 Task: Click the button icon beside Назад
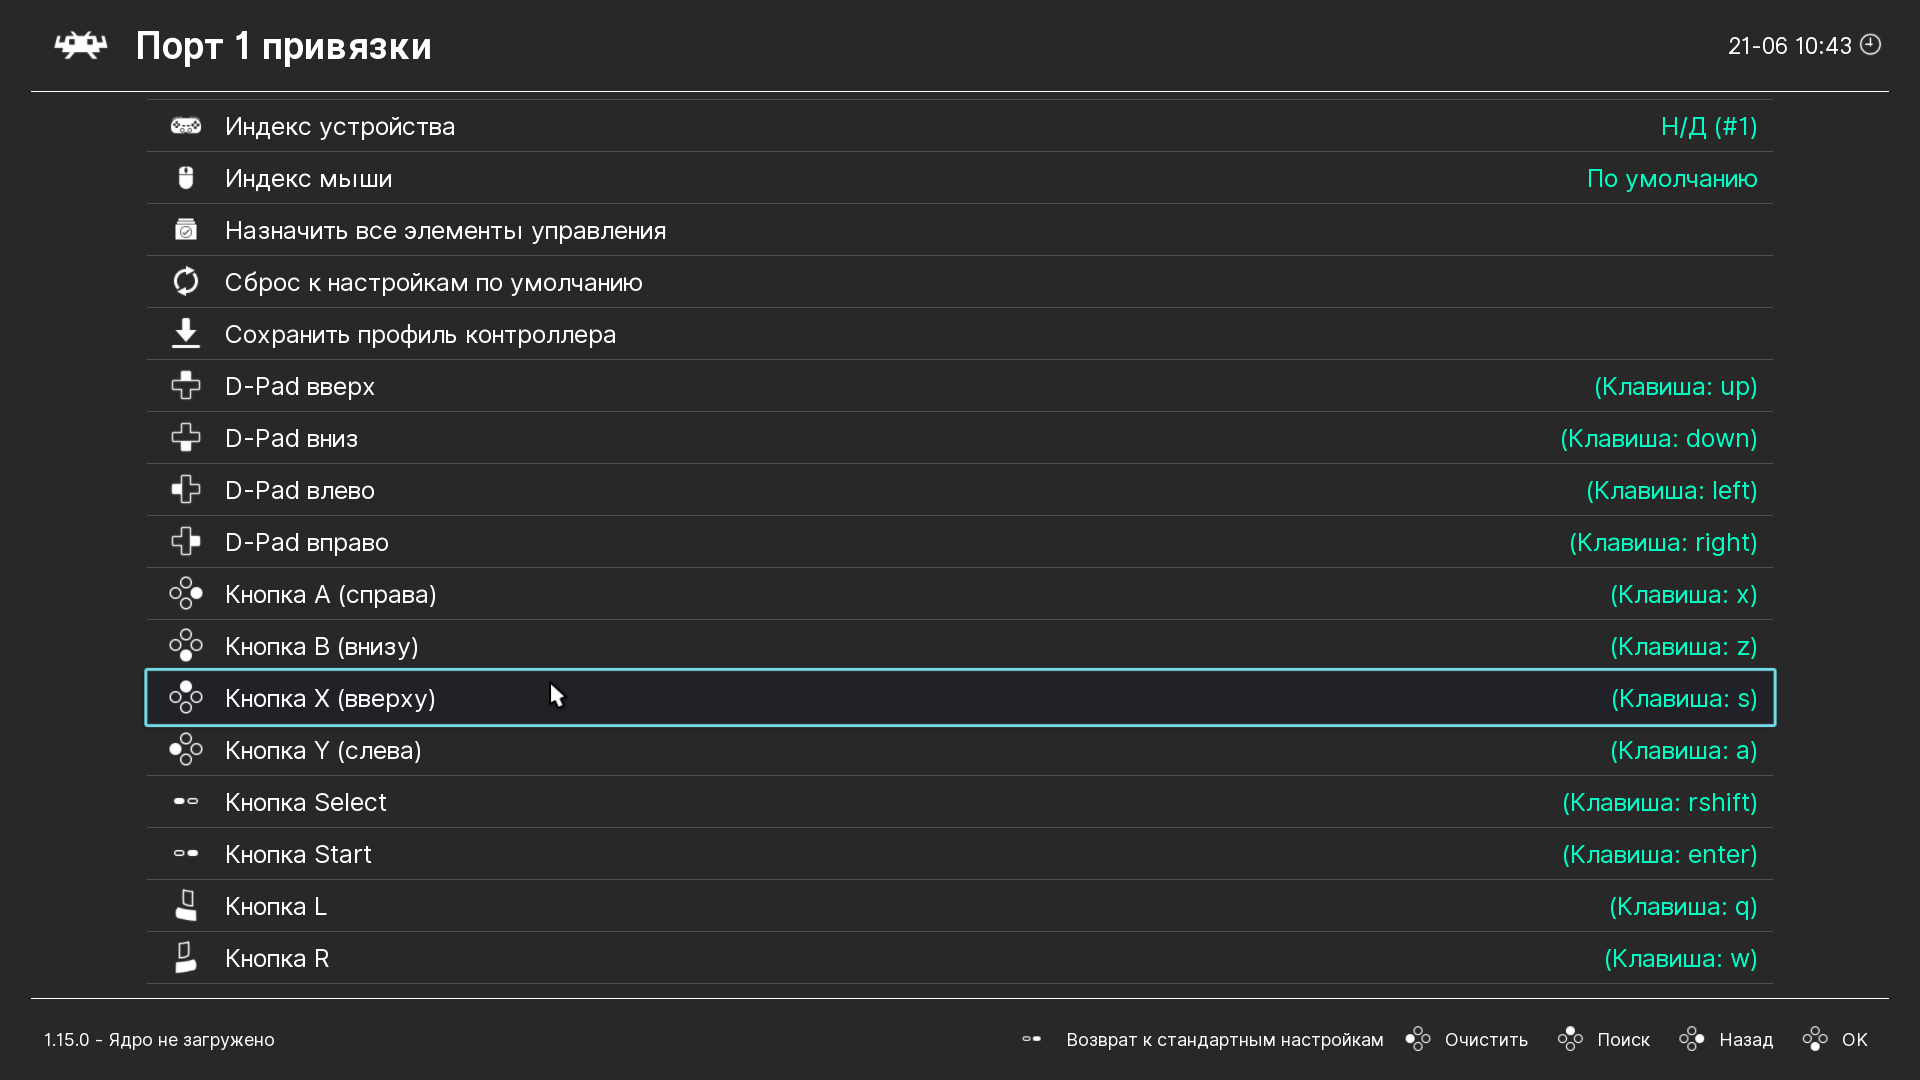coord(1692,1039)
